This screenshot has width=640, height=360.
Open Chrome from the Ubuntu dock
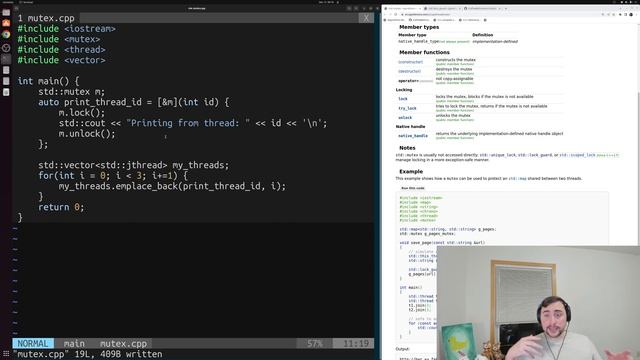(6, 34)
